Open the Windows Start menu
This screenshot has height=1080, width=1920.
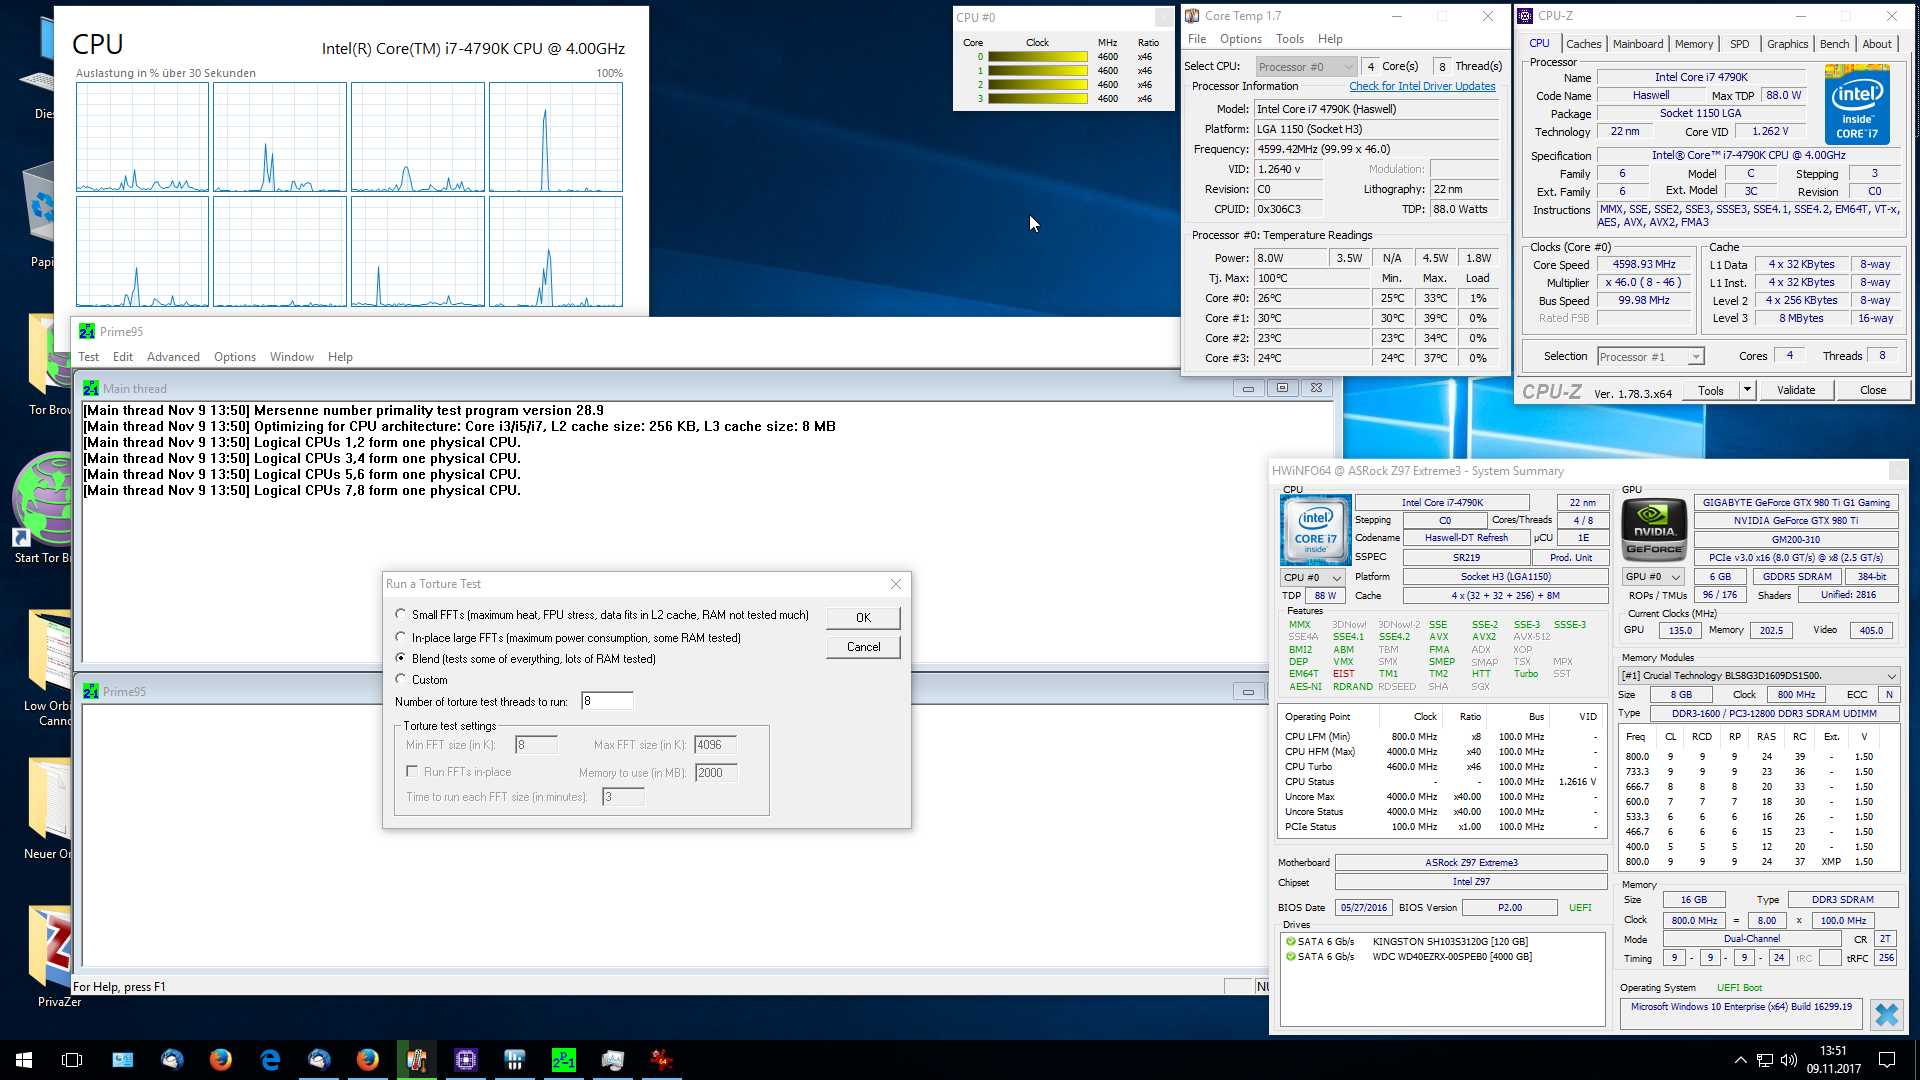pos(24,1060)
